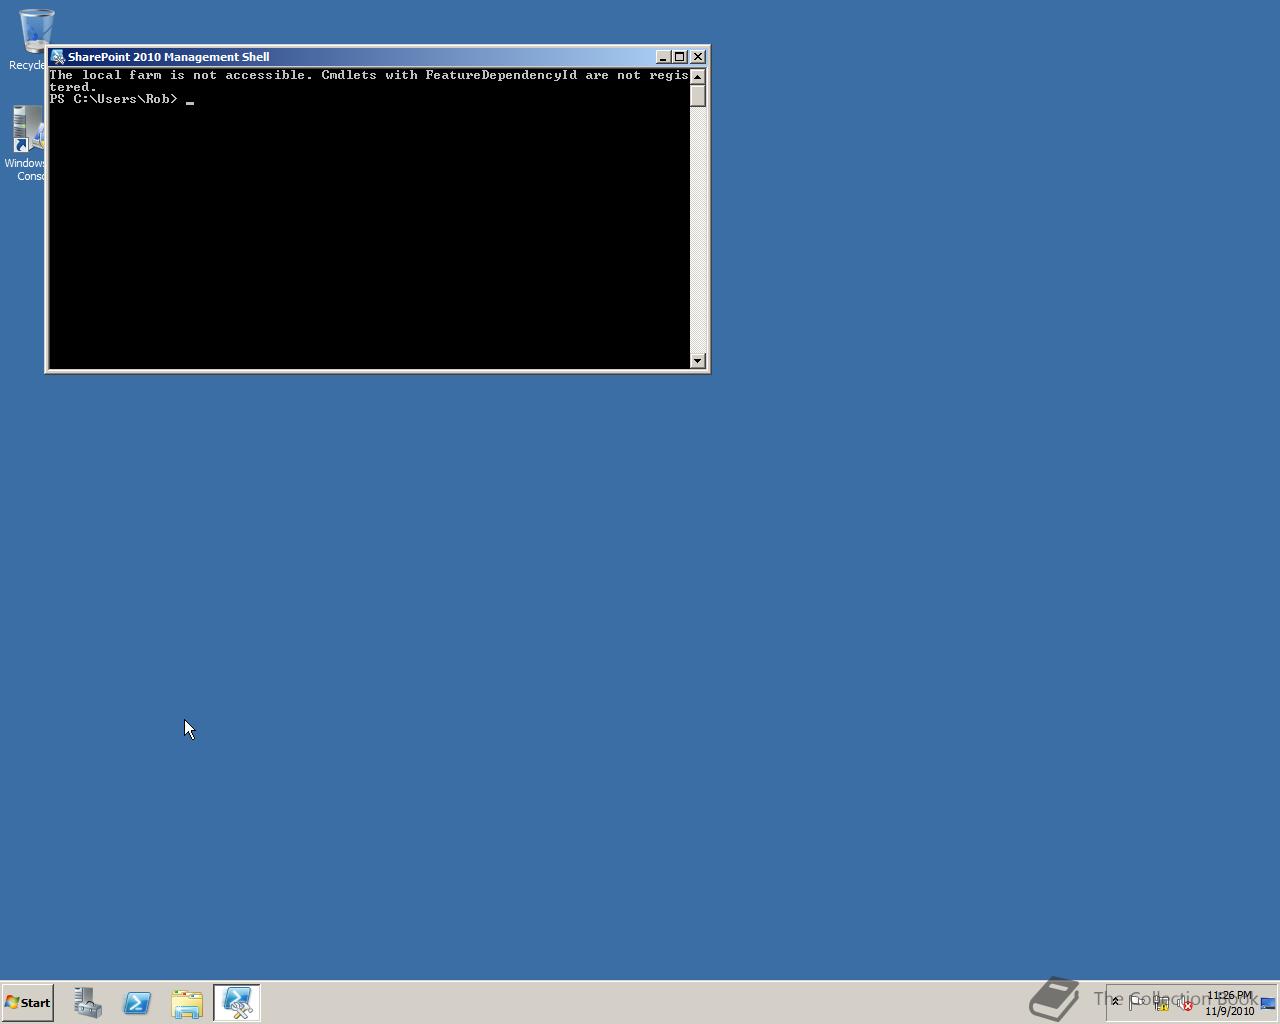Click the SharePoint shell window title icon

[58, 57]
